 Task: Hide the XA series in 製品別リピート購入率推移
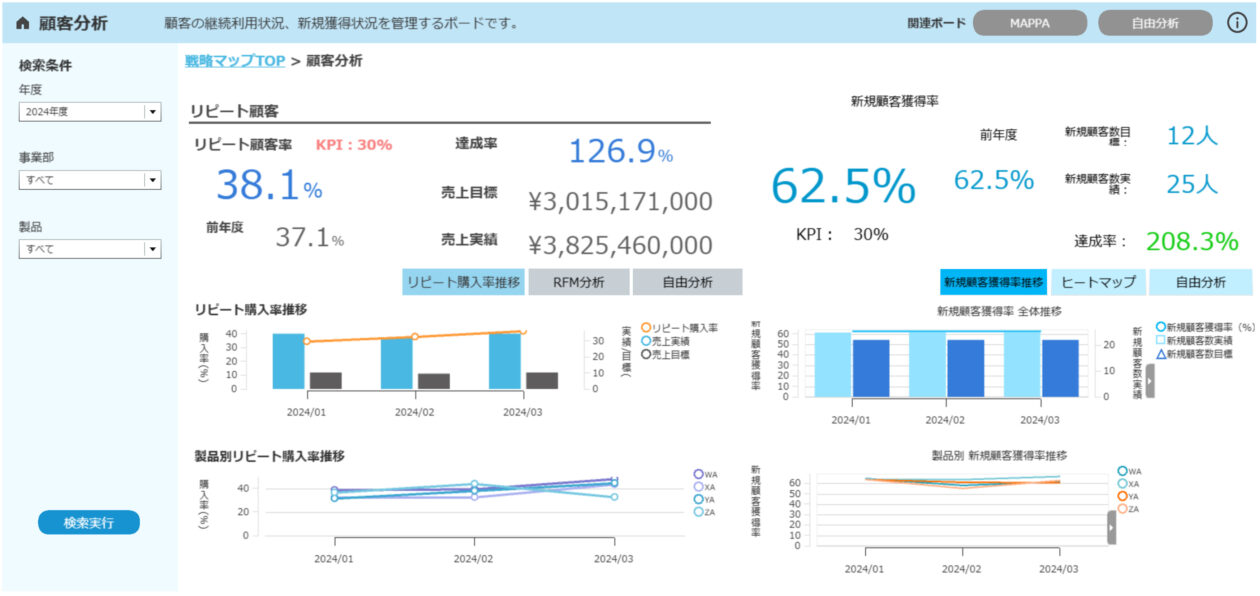(705, 487)
